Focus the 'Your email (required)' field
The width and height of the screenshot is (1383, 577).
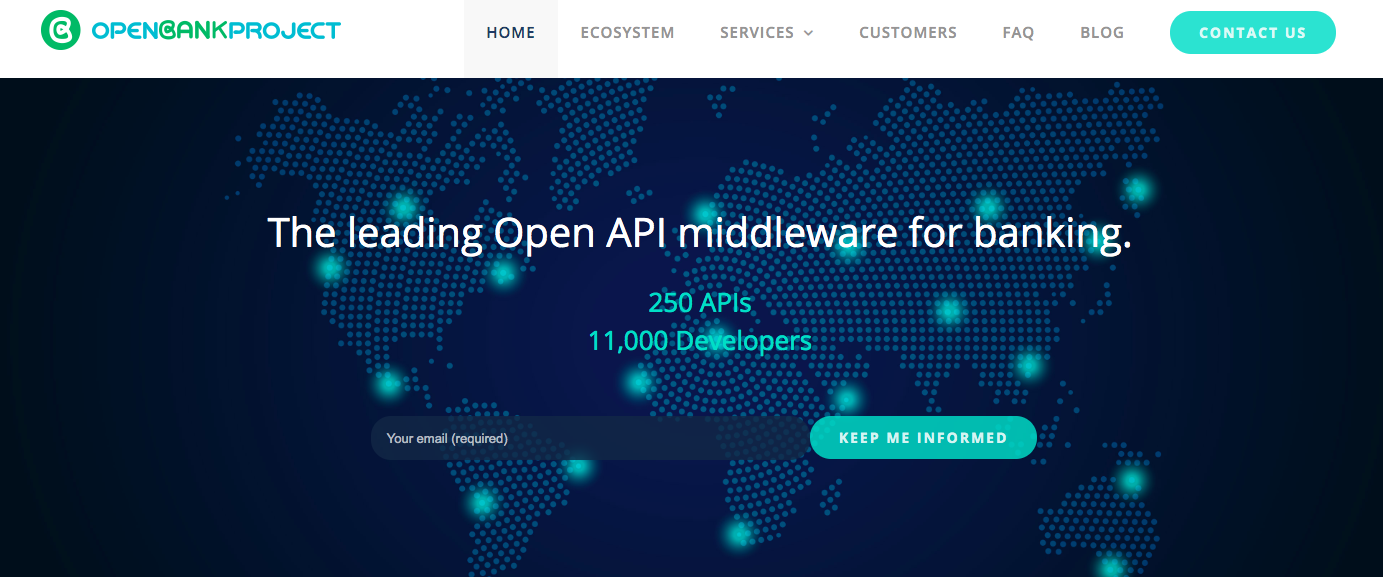pos(588,438)
